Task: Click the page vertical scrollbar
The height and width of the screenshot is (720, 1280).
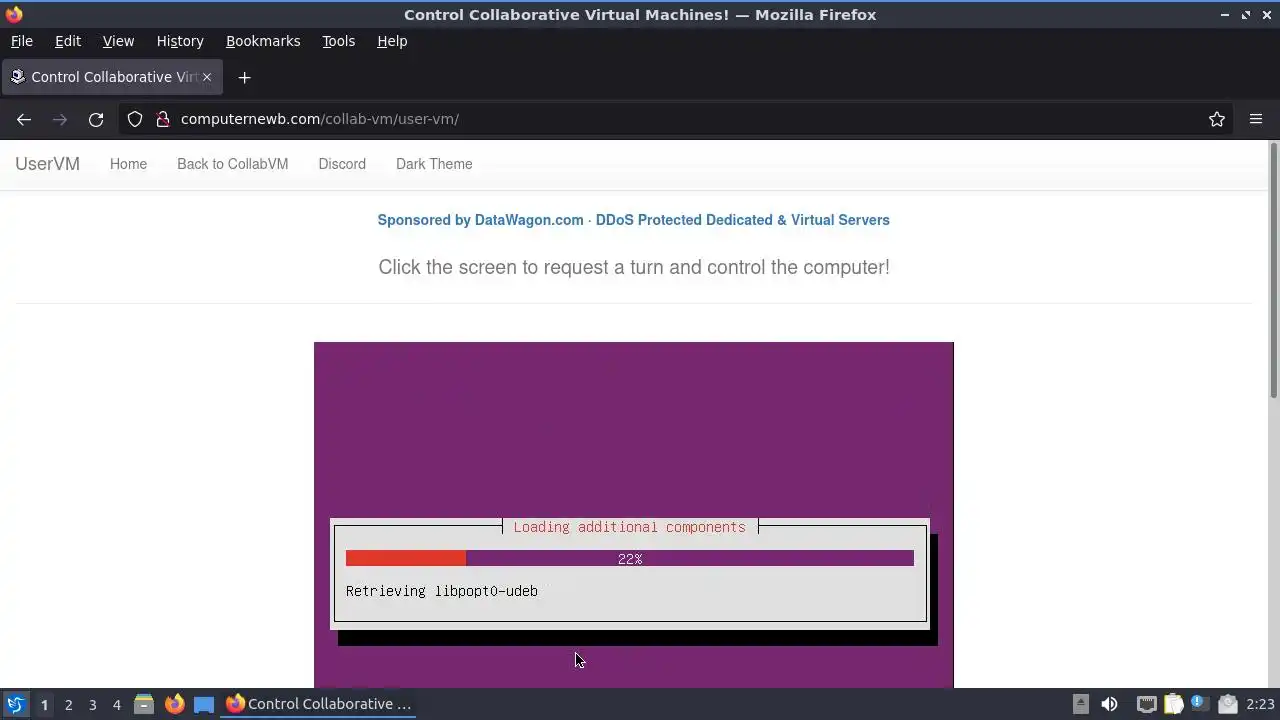Action: click(1274, 270)
